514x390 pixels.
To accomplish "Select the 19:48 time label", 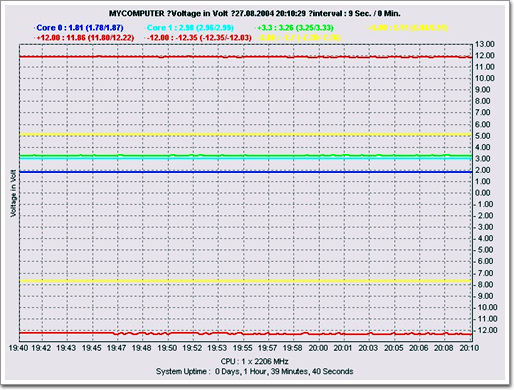I will click(142, 348).
